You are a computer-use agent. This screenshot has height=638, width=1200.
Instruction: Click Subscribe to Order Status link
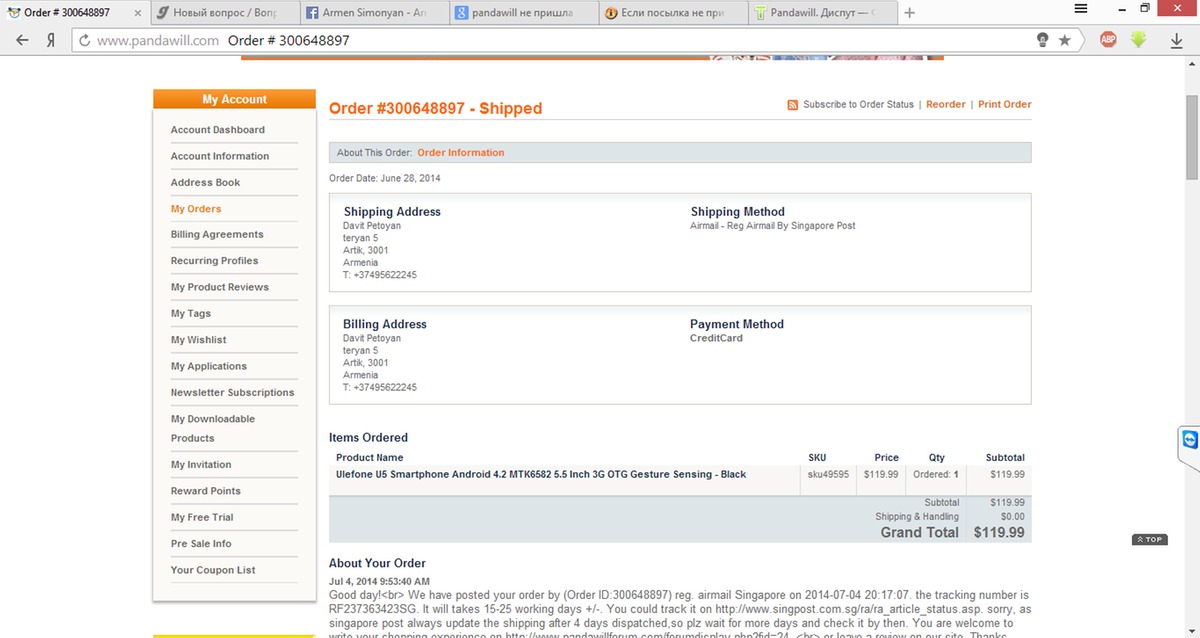(858, 105)
